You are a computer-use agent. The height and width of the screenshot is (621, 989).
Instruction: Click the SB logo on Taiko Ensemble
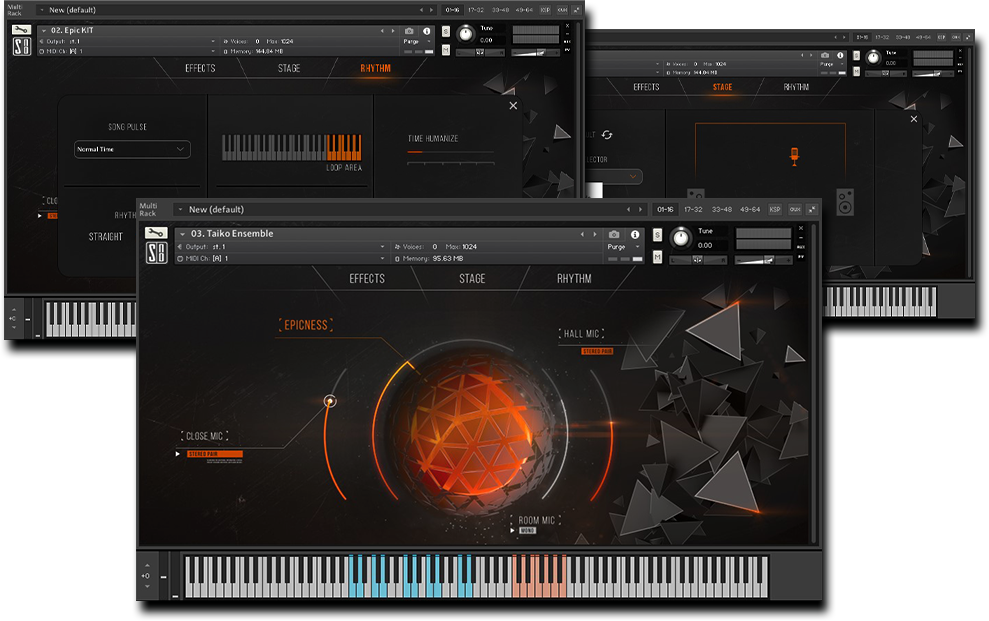tap(155, 255)
